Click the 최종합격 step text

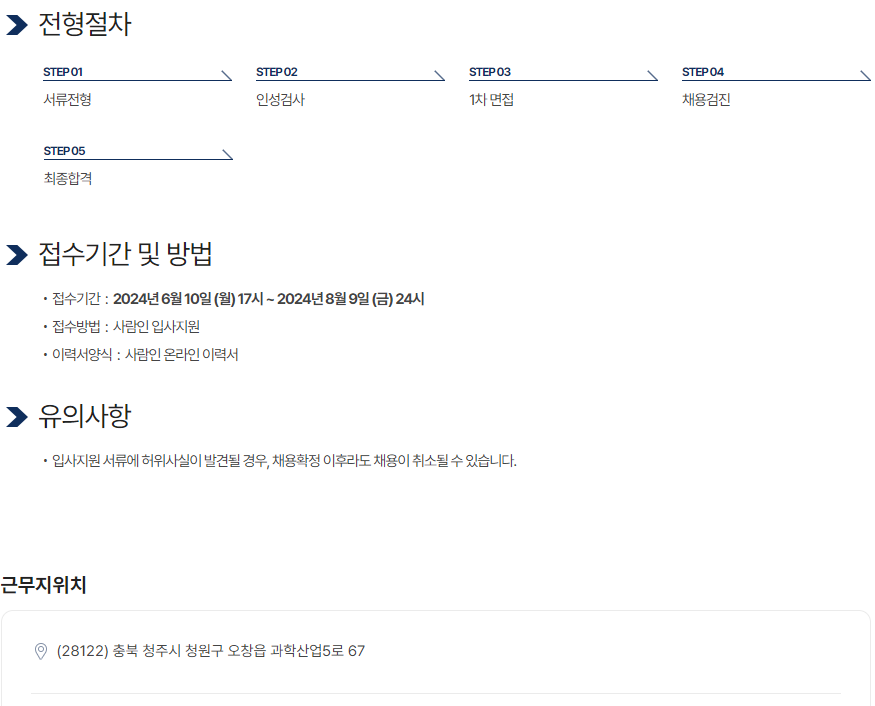coord(68,179)
